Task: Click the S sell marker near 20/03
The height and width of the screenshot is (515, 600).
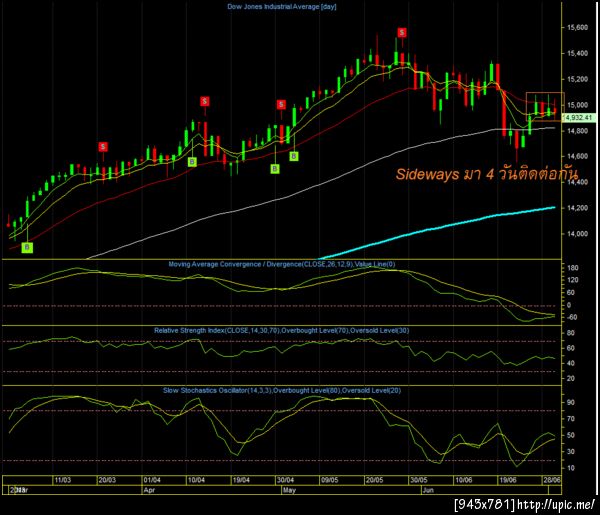Action: point(103,147)
